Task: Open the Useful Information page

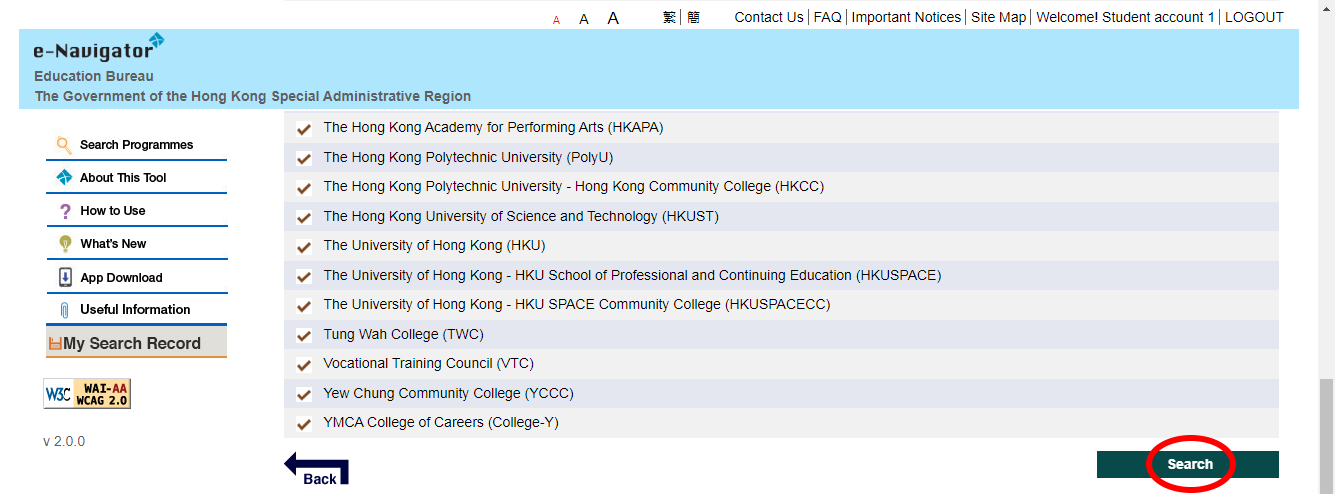Action: (135, 310)
